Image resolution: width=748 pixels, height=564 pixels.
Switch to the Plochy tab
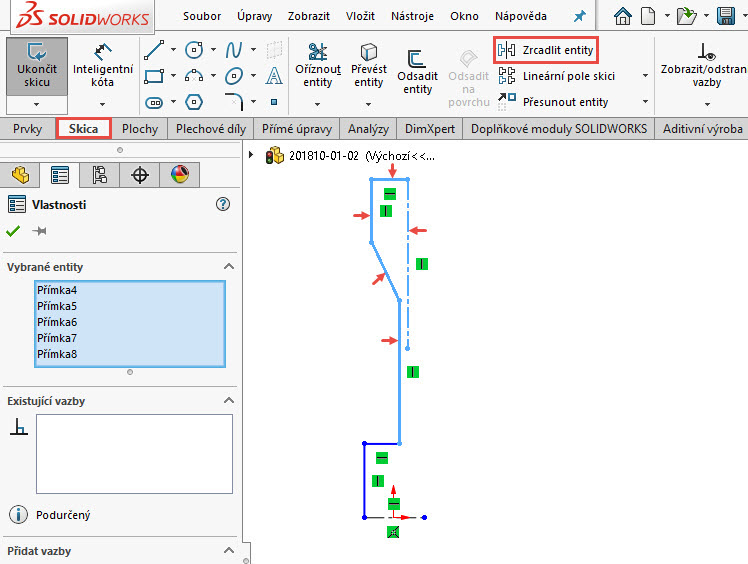140,129
